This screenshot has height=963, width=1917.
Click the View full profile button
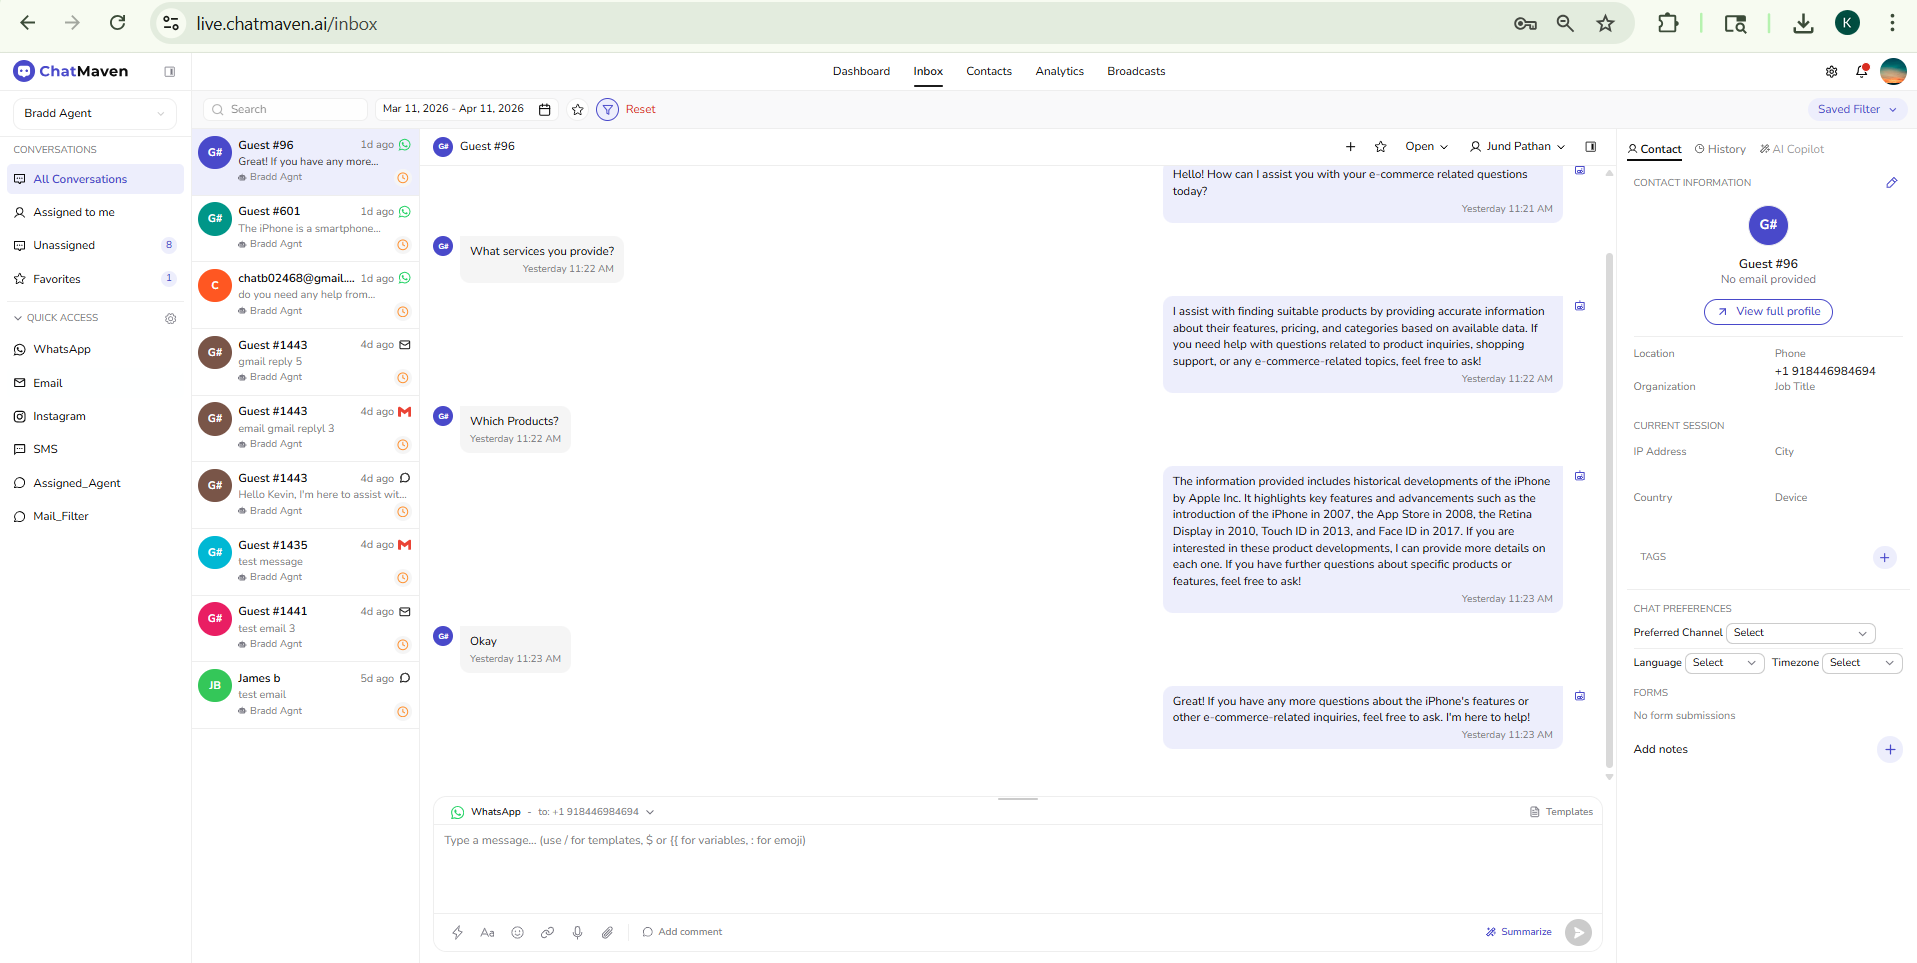pyautogui.click(x=1767, y=311)
